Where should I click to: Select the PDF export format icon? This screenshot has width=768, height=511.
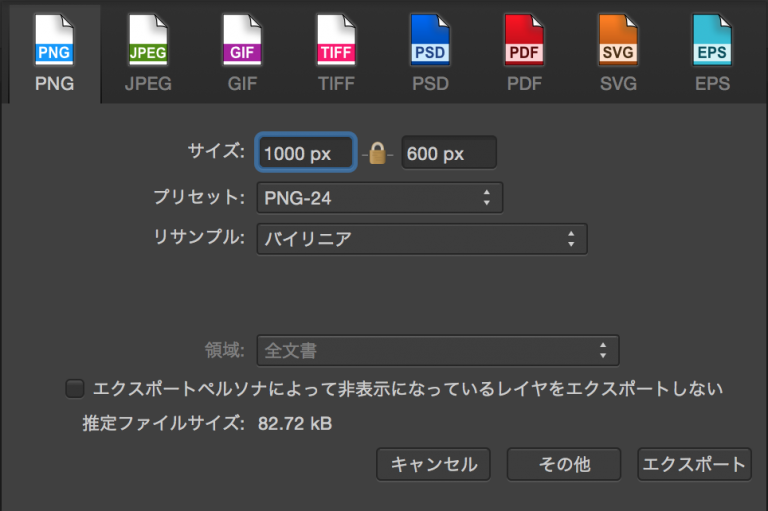pos(524,40)
